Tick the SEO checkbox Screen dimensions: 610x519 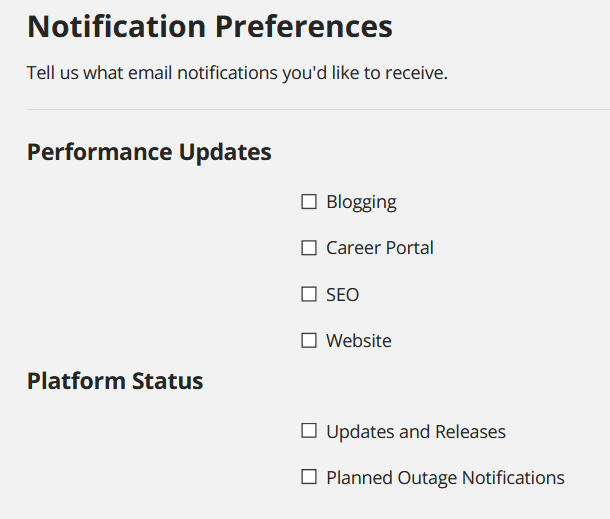click(x=309, y=294)
